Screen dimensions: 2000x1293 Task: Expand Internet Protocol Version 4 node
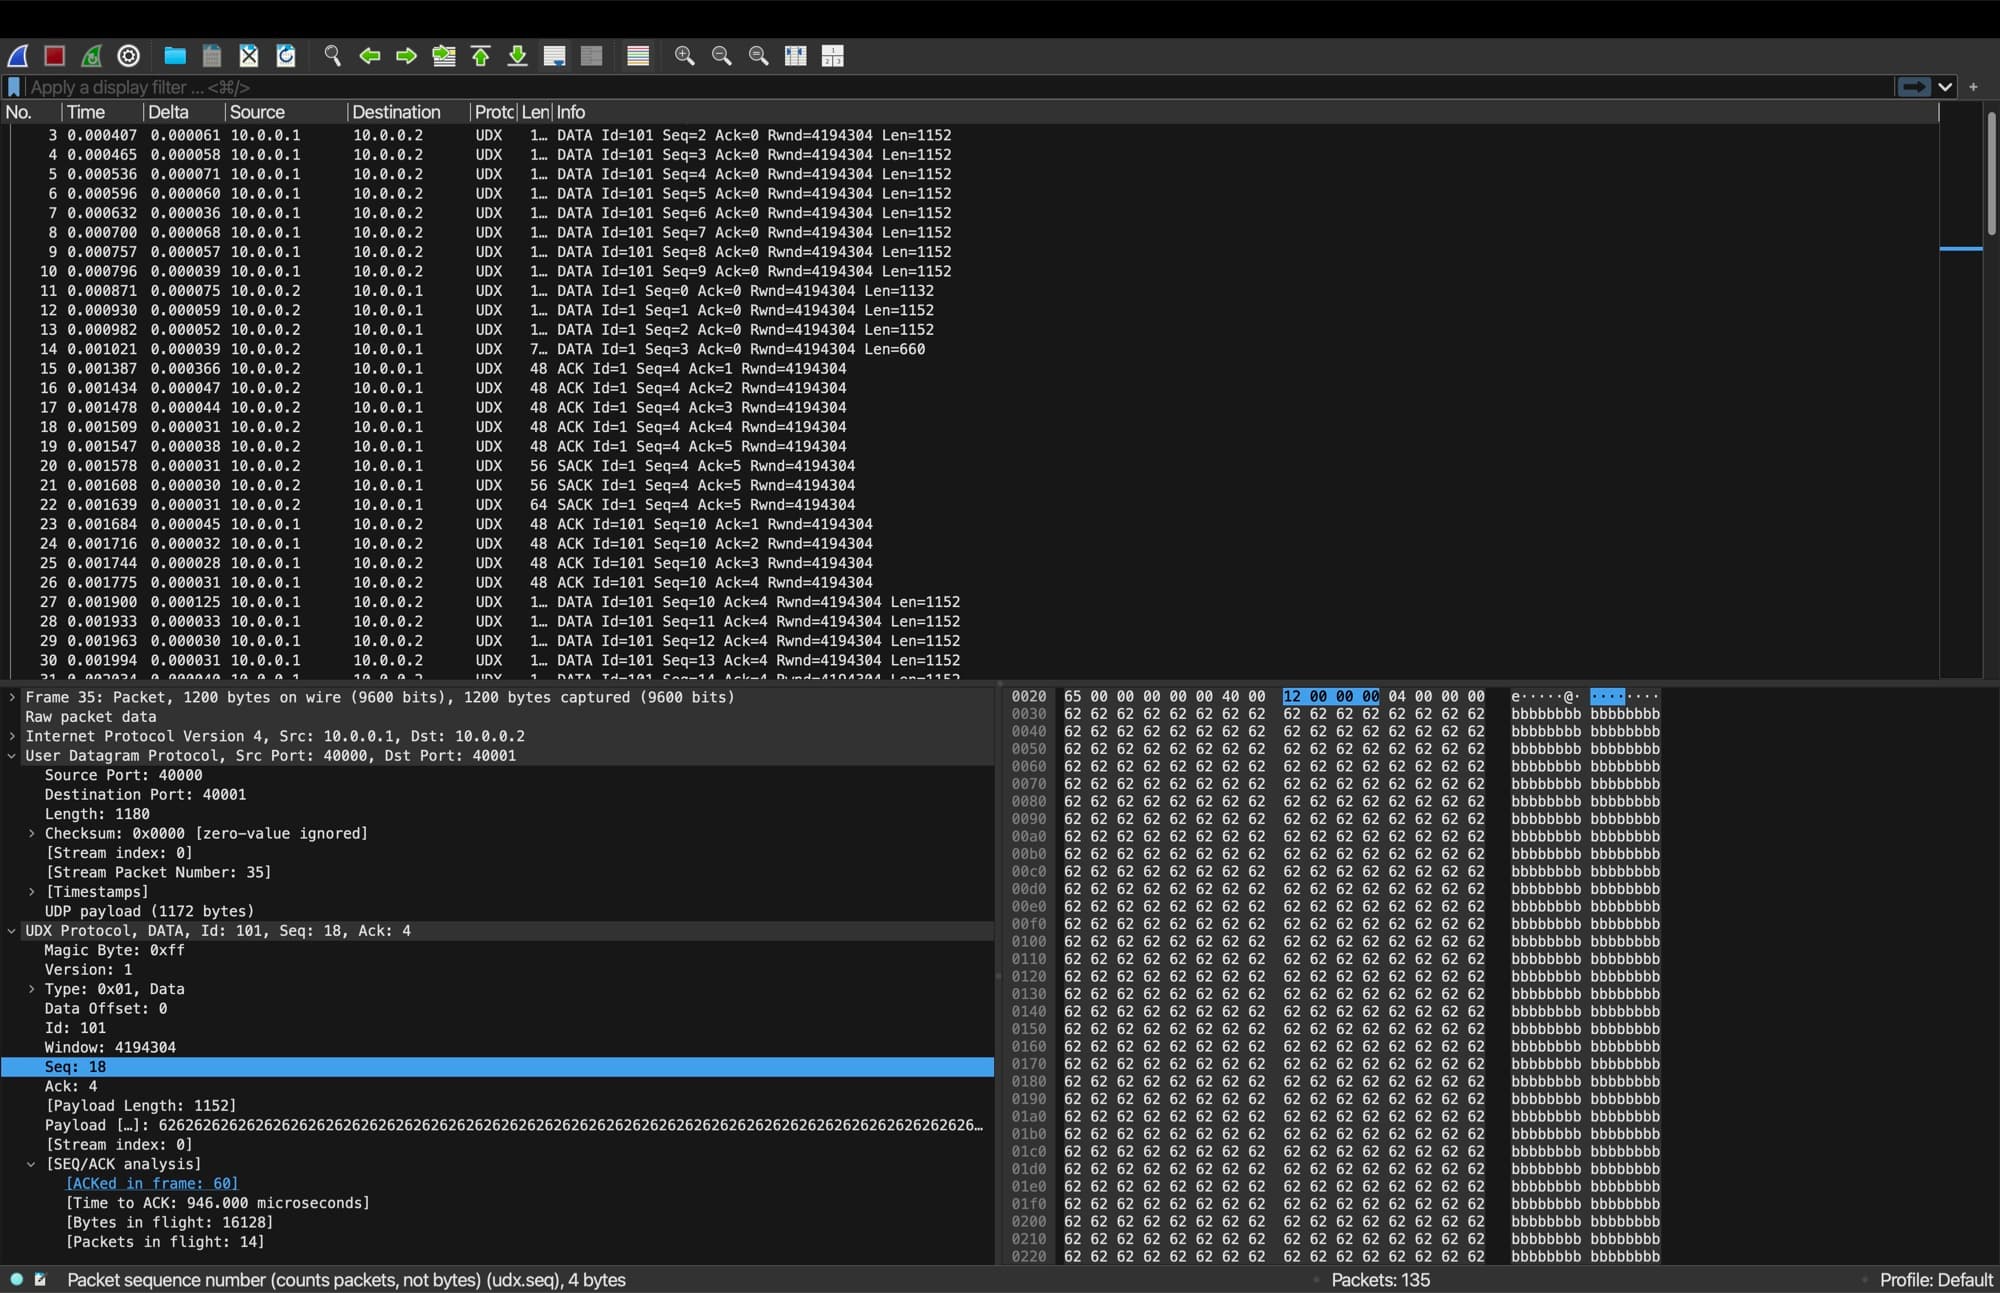click(12, 736)
